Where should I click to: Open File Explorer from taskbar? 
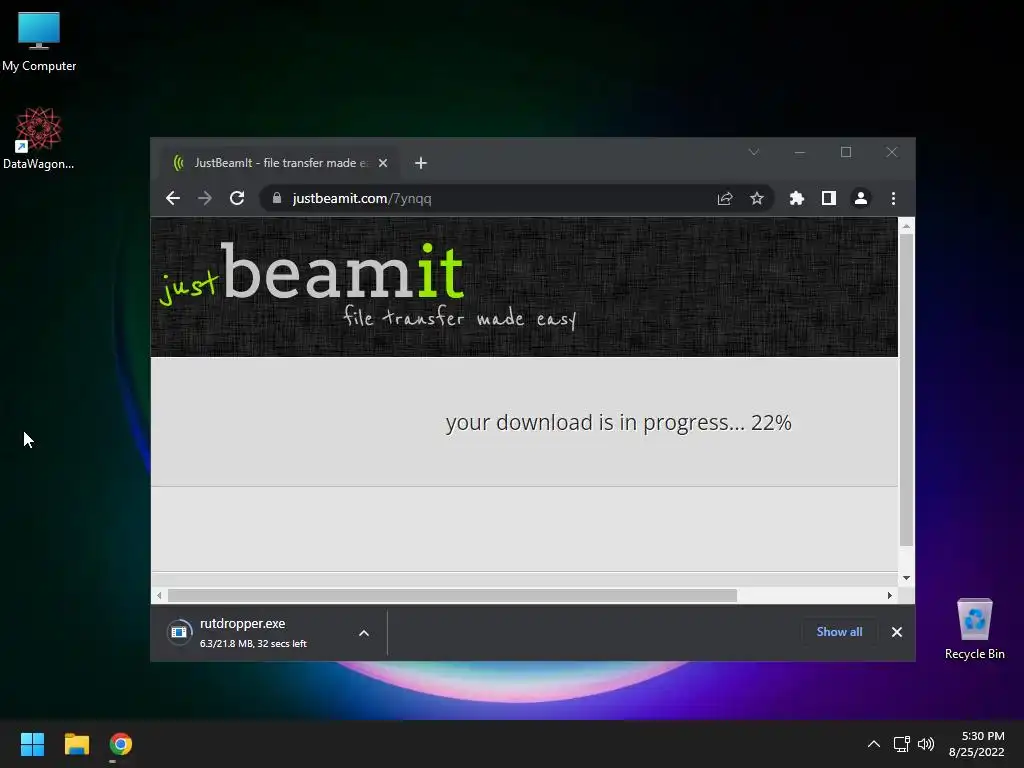pyautogui.click(x=76, y=744)
